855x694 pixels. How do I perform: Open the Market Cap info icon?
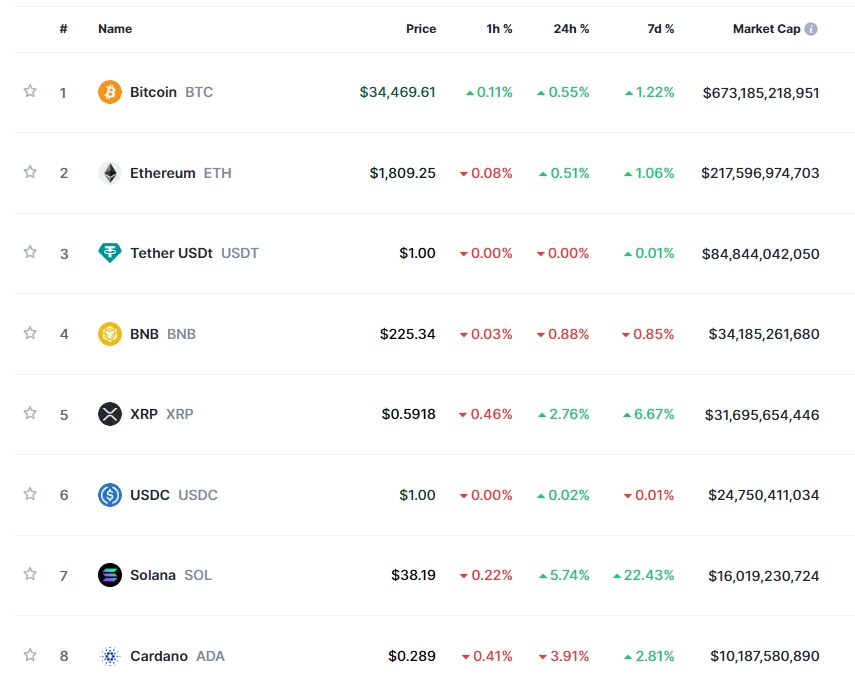pyautogui.click(x=811, y=29)
